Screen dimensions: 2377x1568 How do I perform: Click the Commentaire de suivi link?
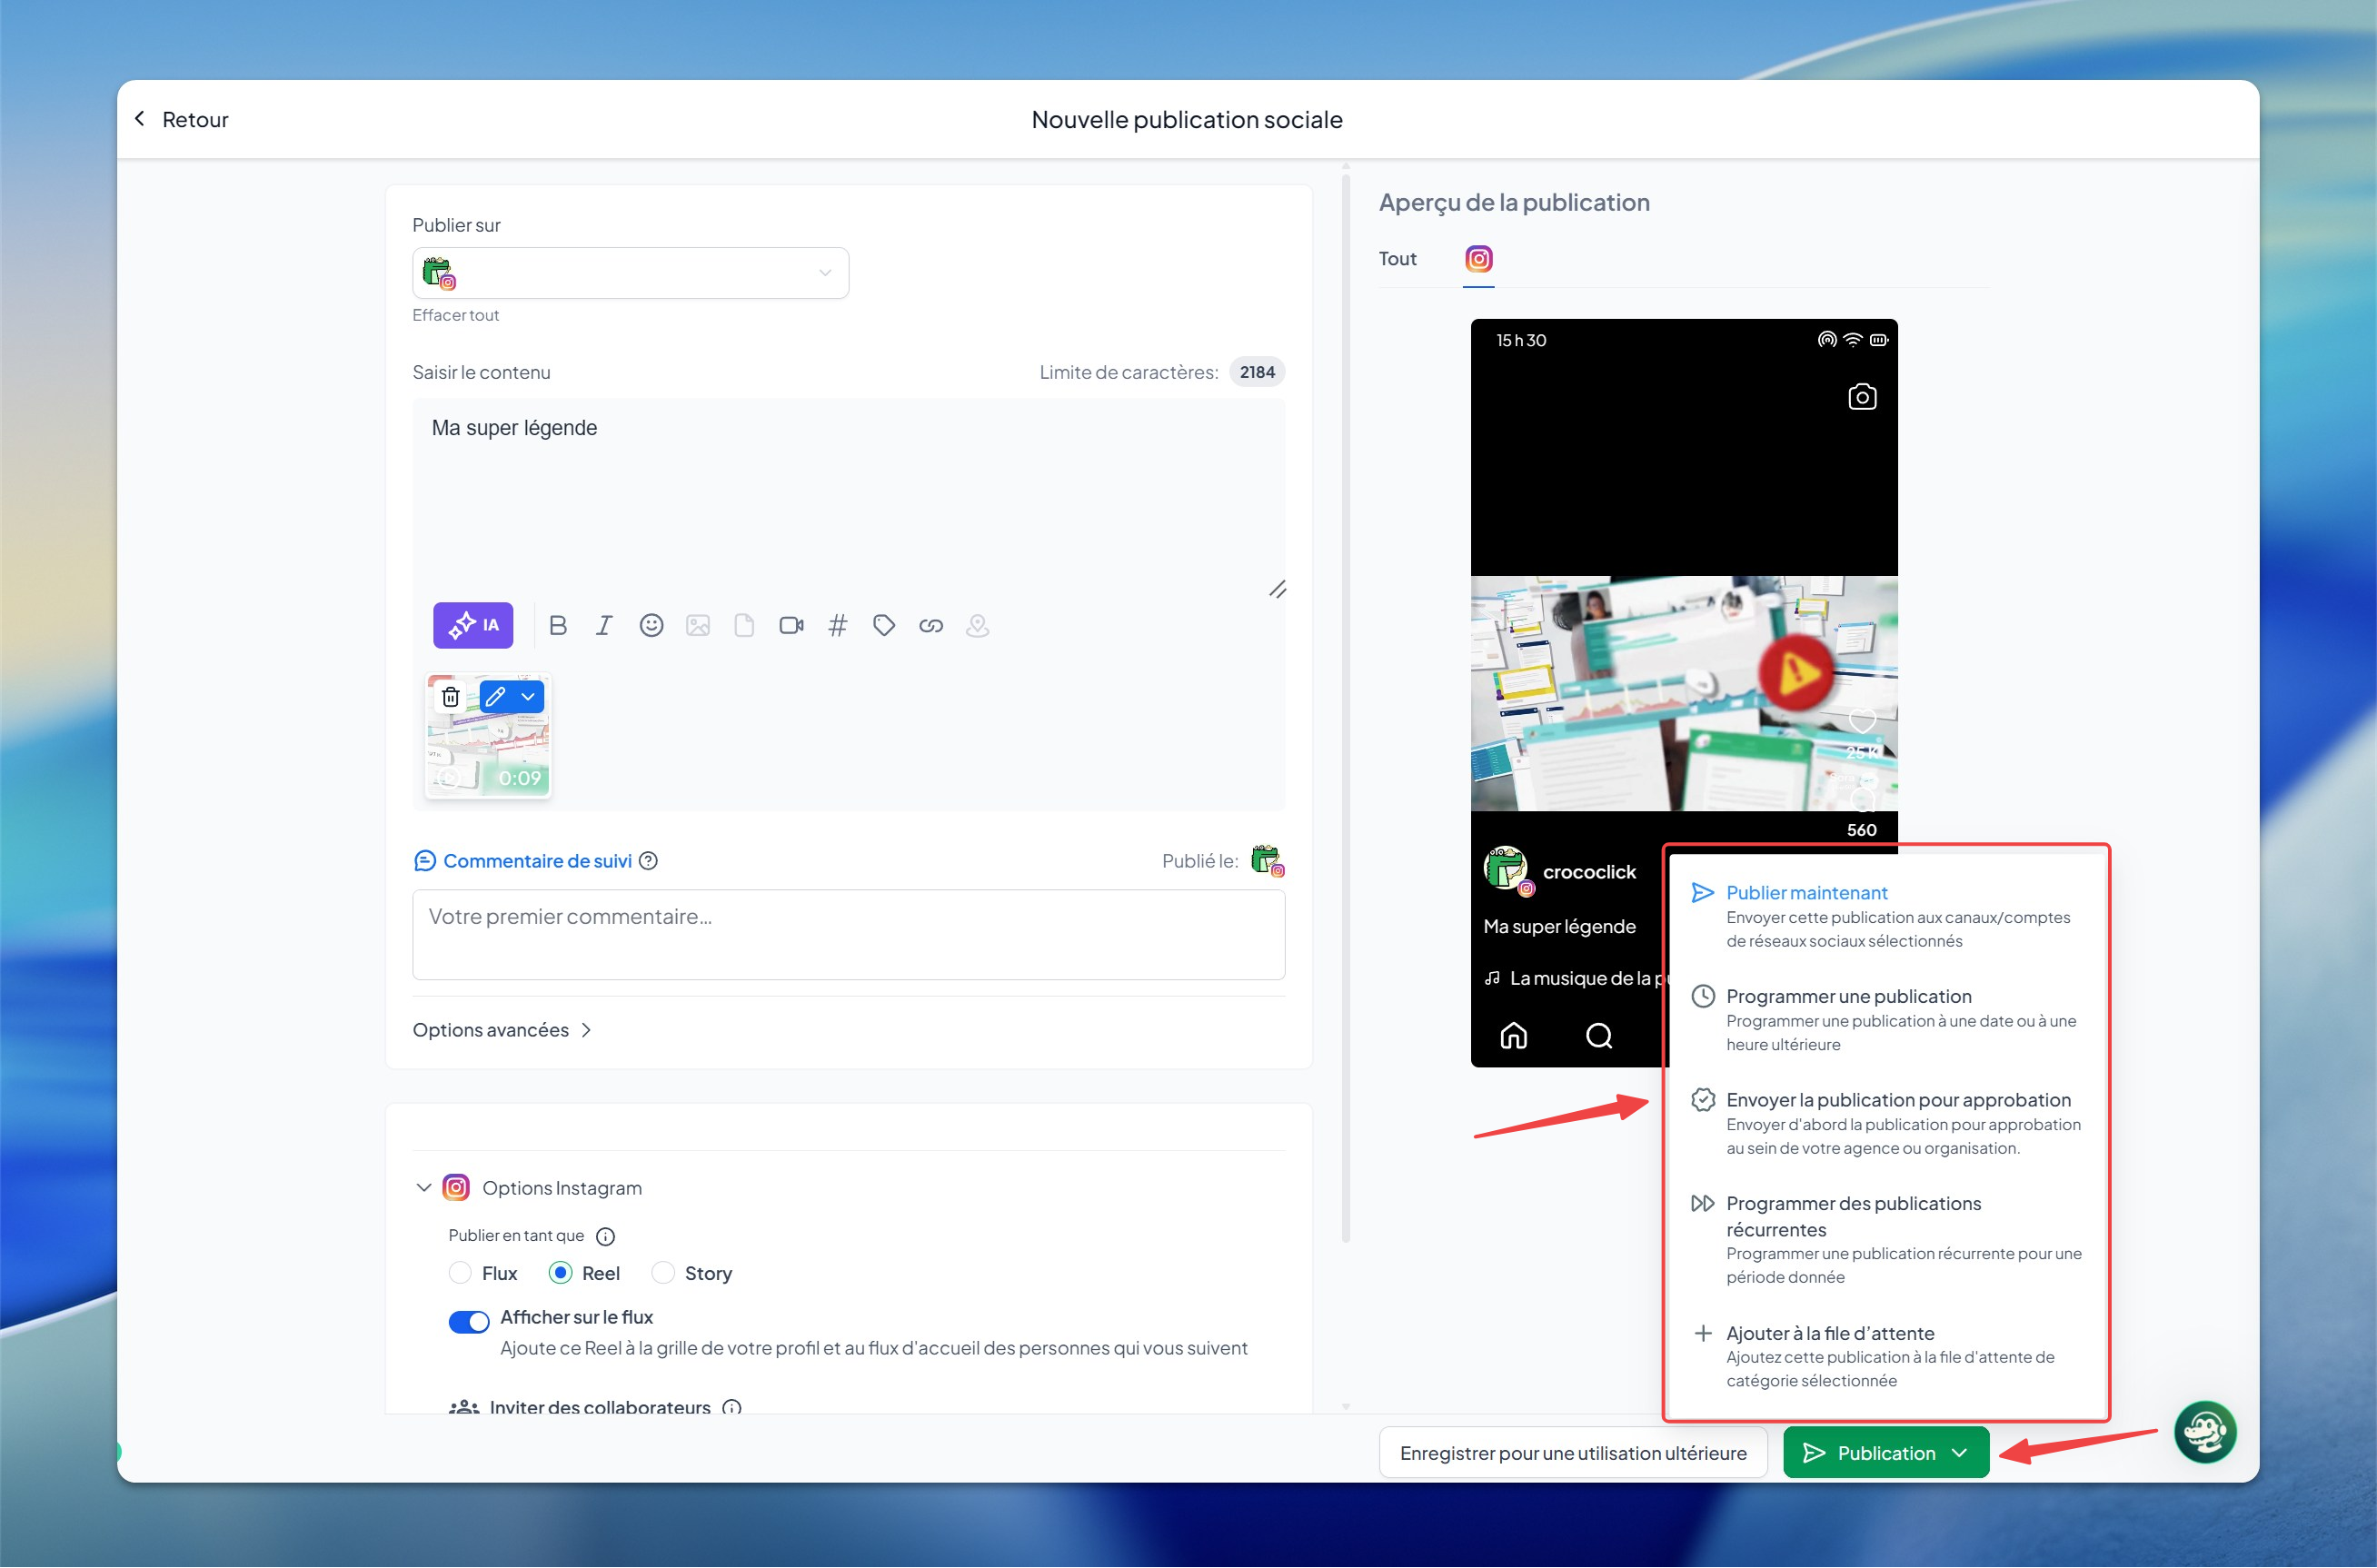click(537, 860)
